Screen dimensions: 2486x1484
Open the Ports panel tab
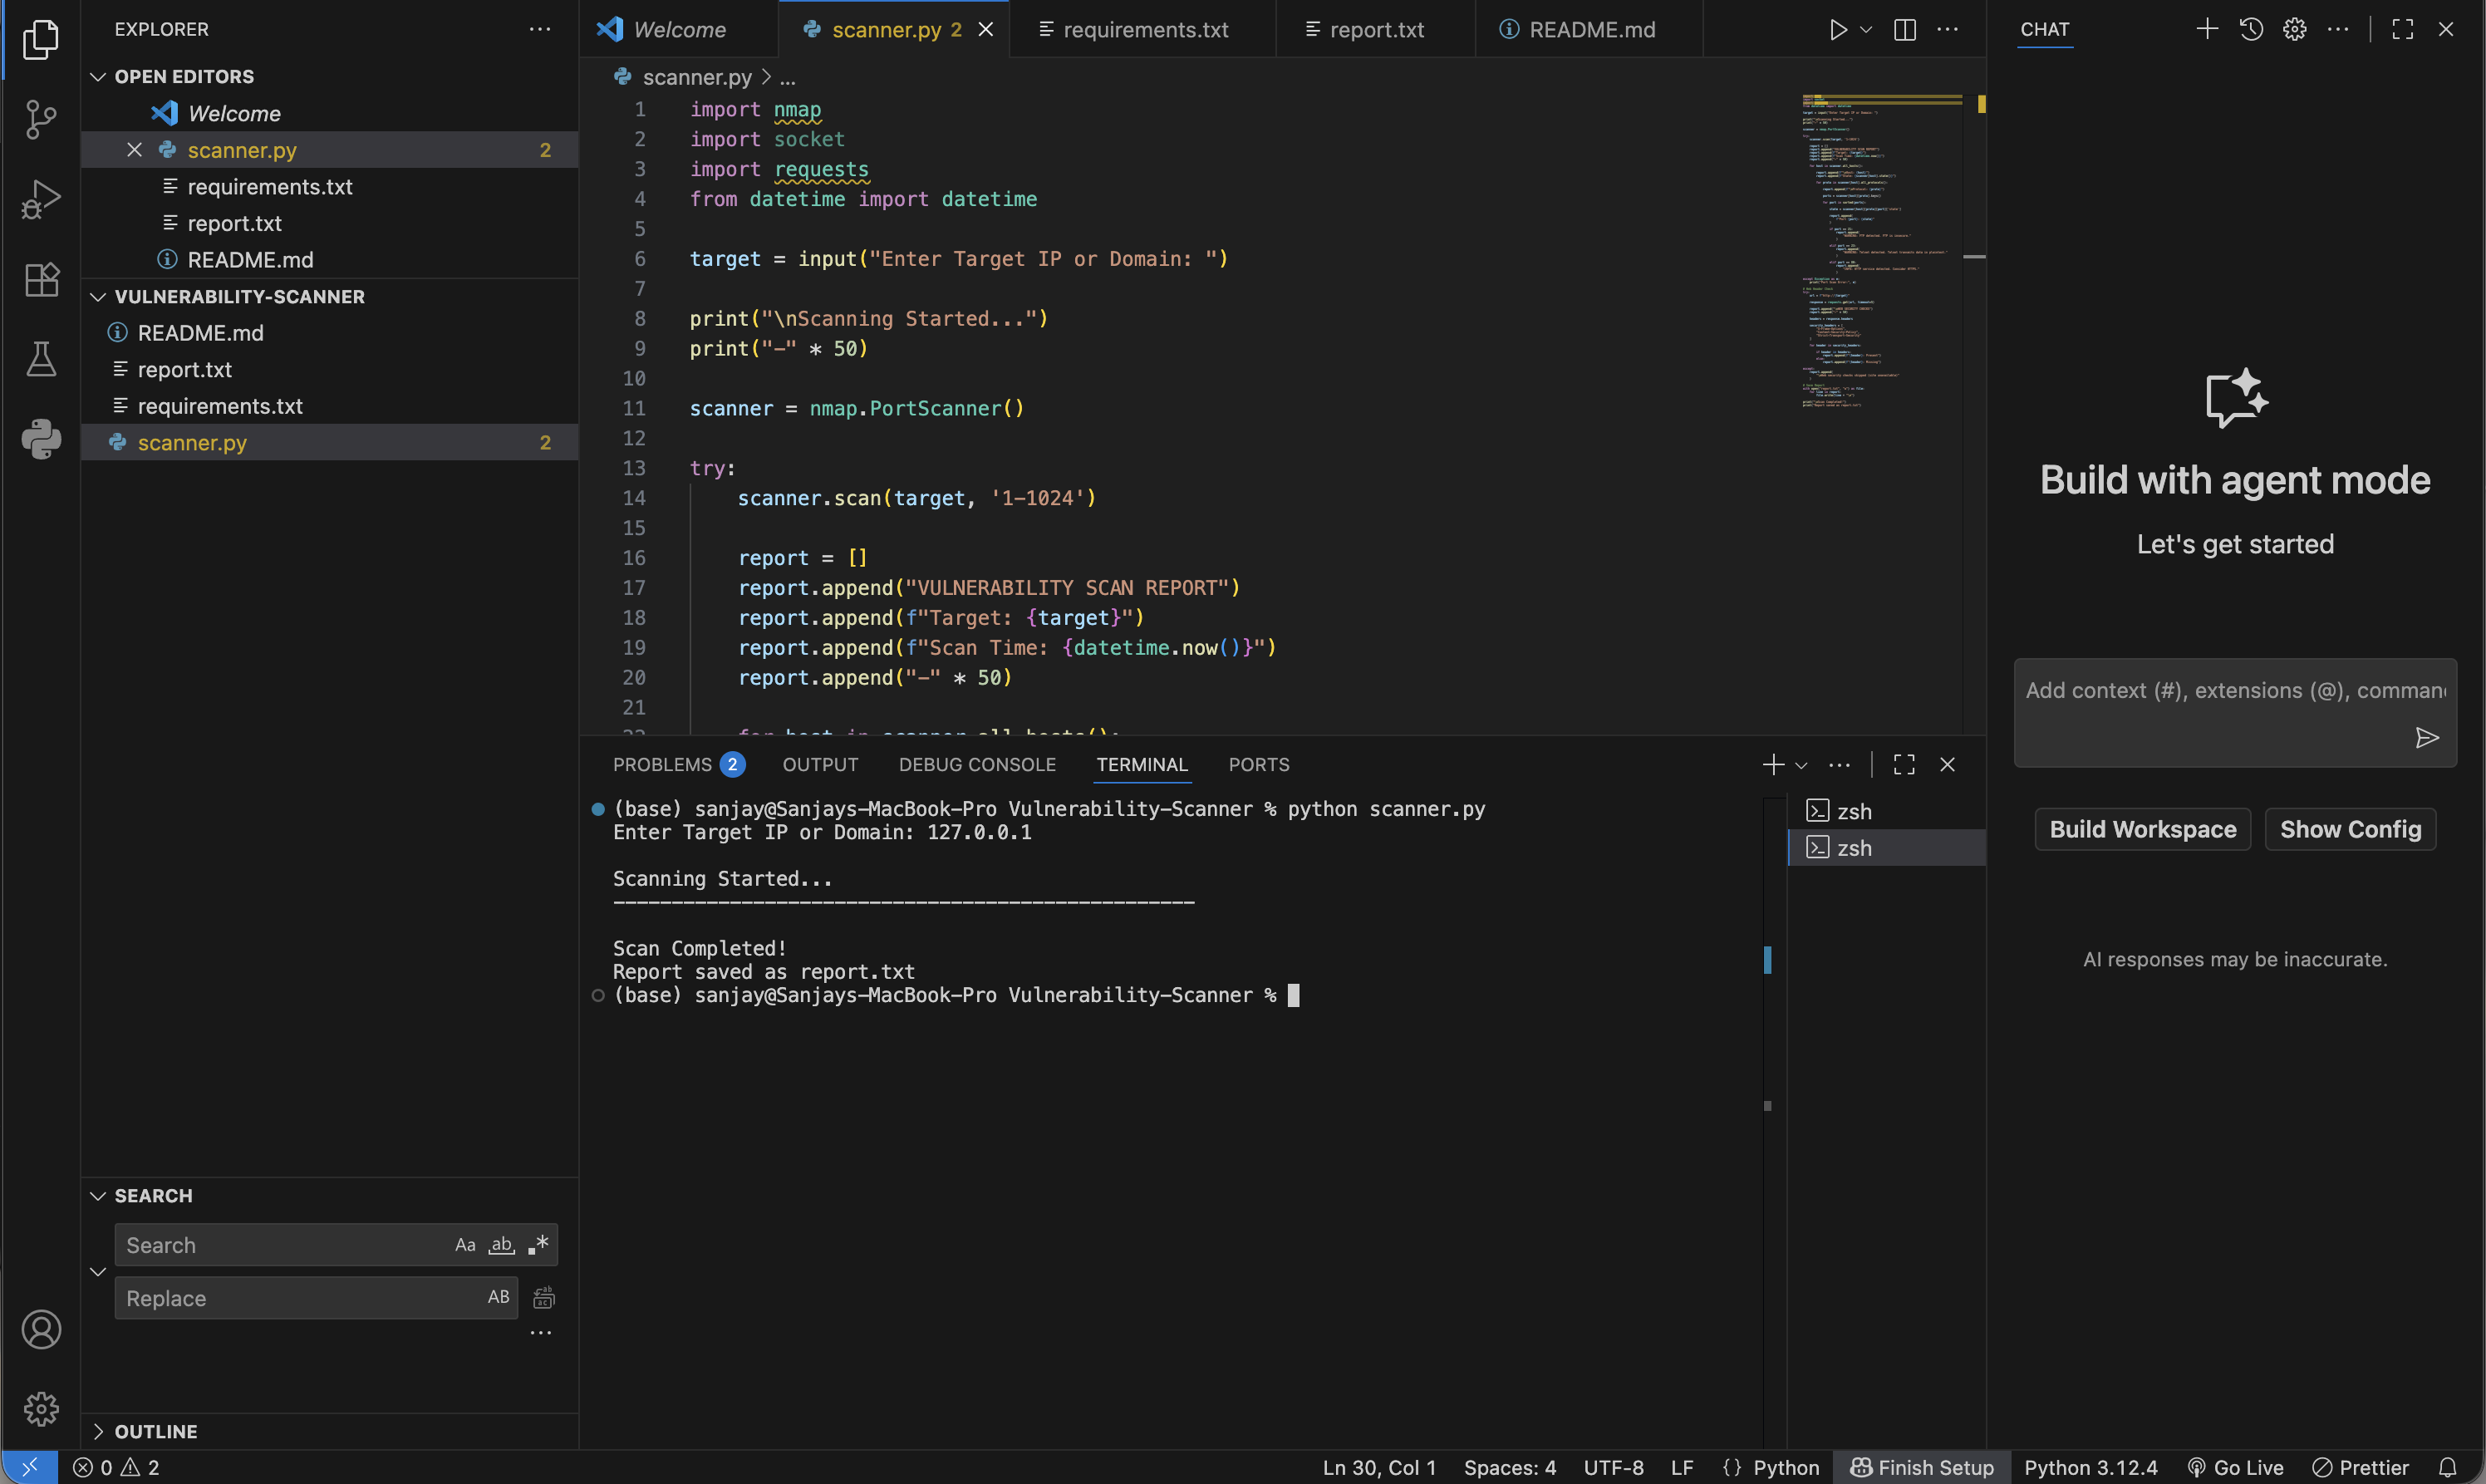tap(1259, 765)
